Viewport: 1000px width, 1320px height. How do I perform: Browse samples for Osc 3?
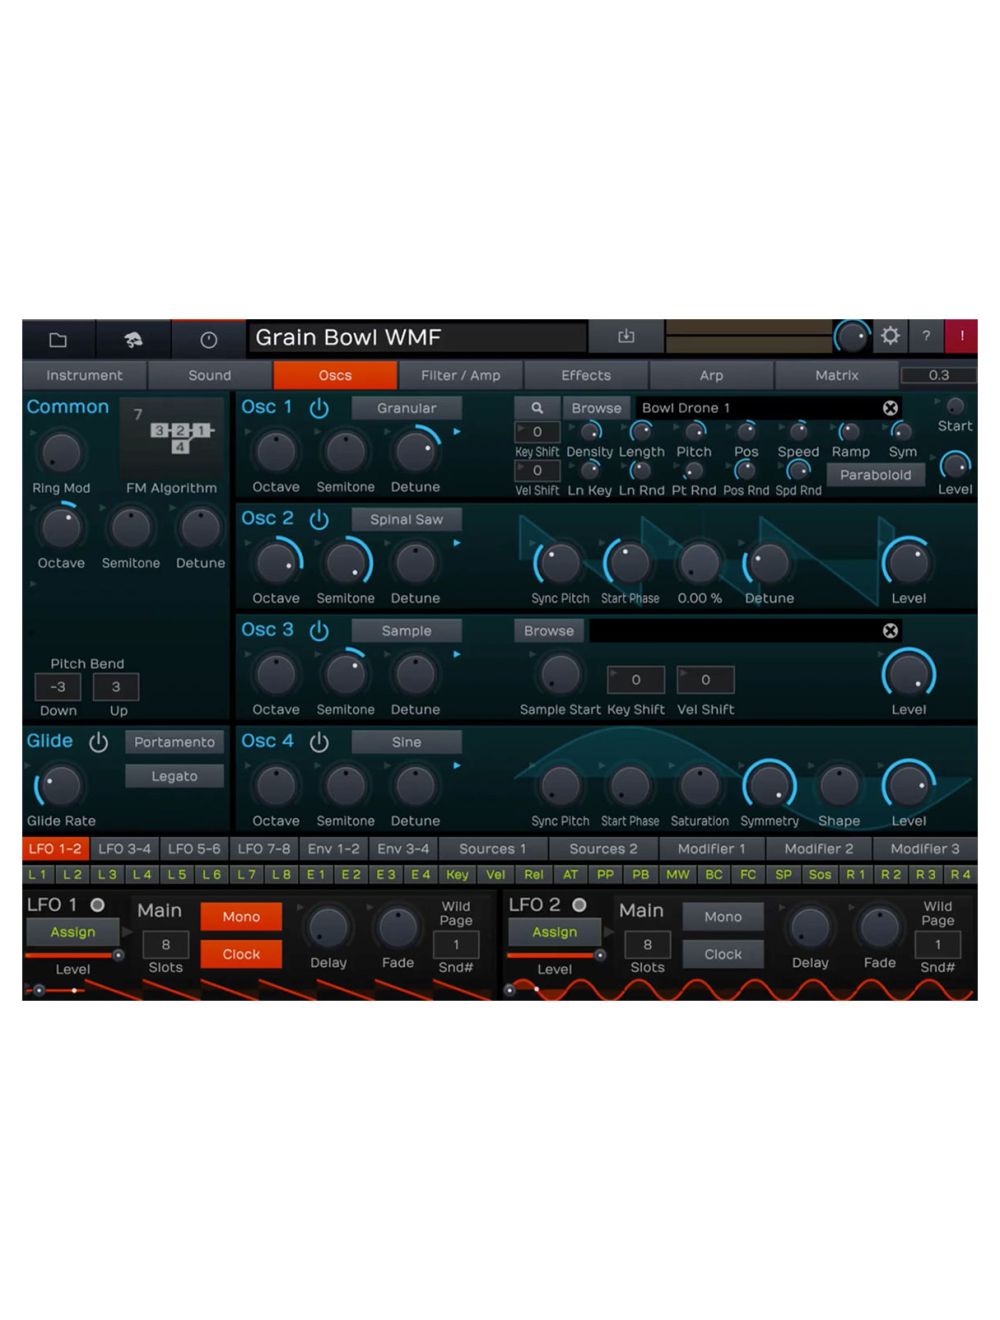548,631
